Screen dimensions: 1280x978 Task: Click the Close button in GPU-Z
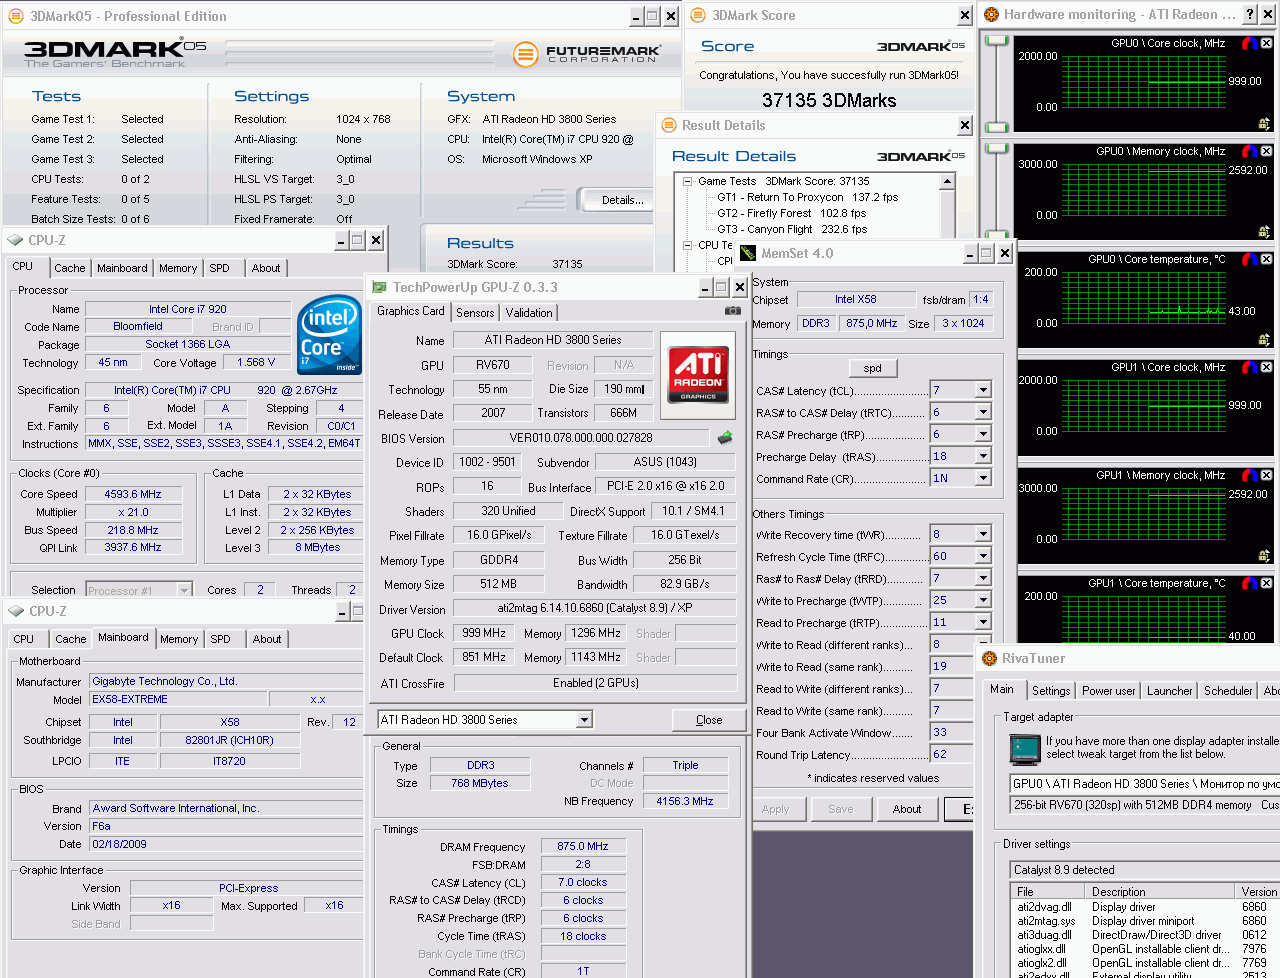709,720
